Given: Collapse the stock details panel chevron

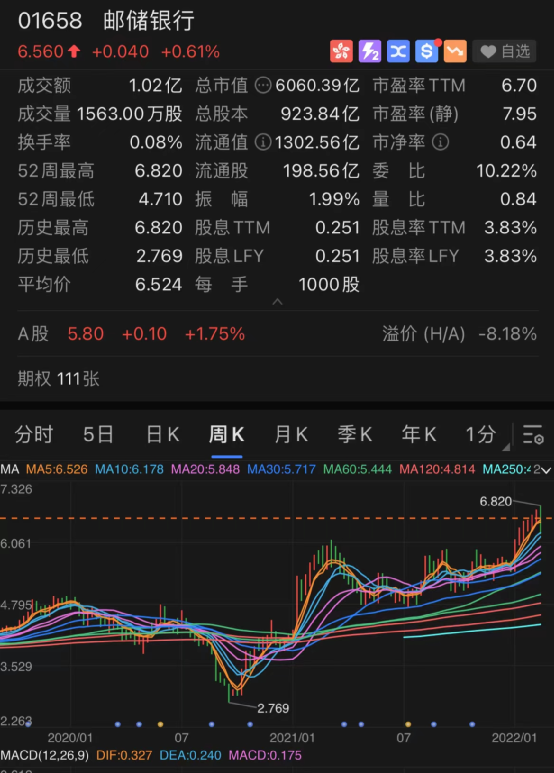Looking at the screenshot, I should [x=277, y=302].
